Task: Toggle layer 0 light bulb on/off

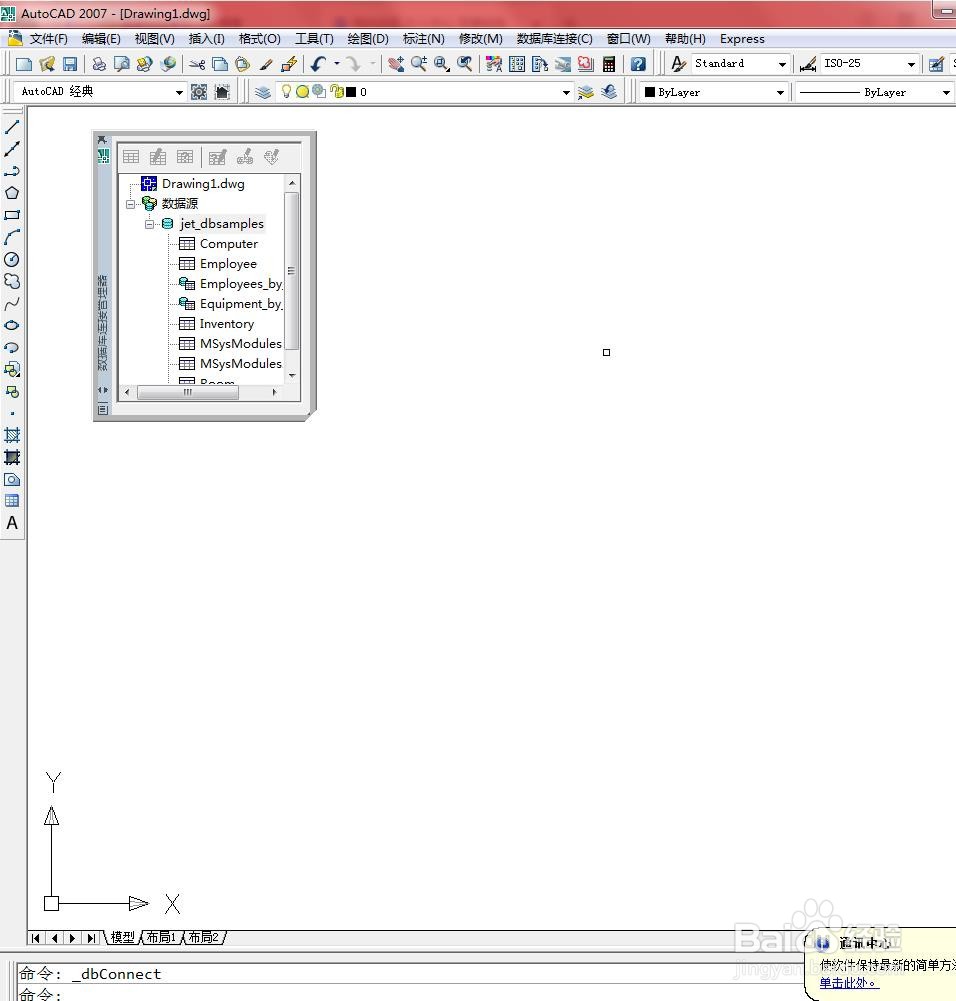Action: pos(286,91)
